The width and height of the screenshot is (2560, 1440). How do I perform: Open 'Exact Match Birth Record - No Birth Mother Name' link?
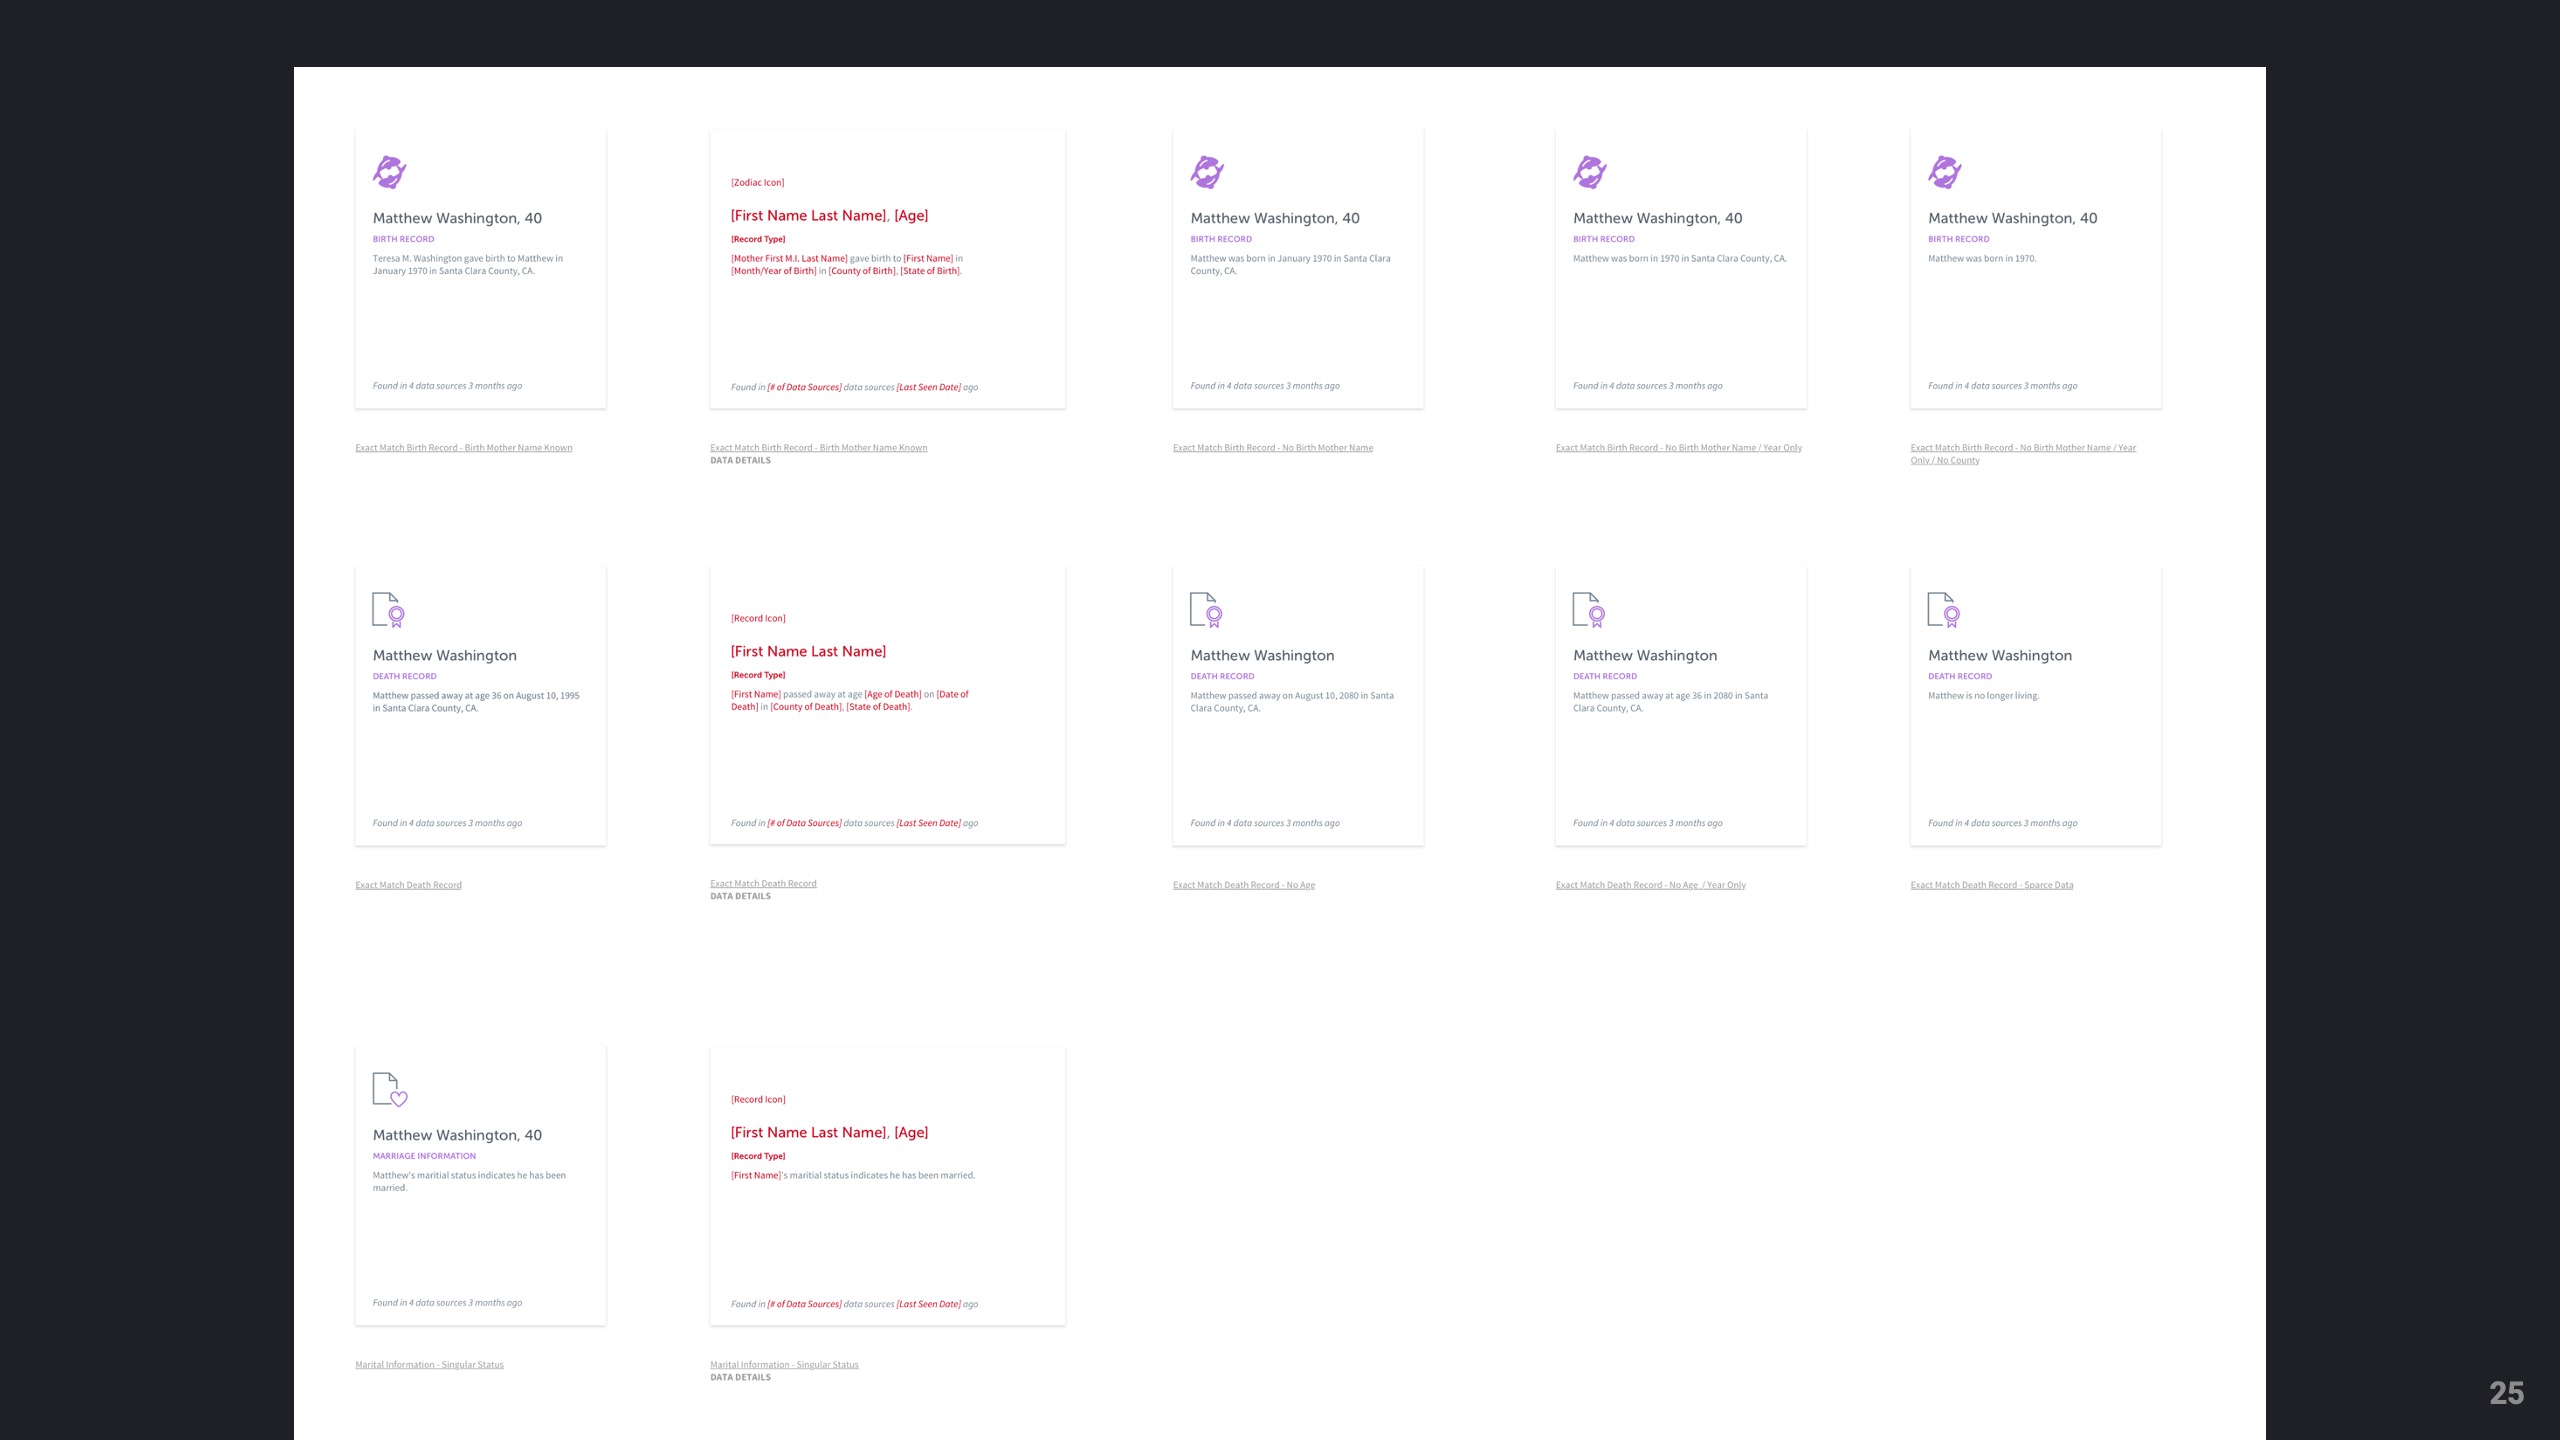[1272, 448]
